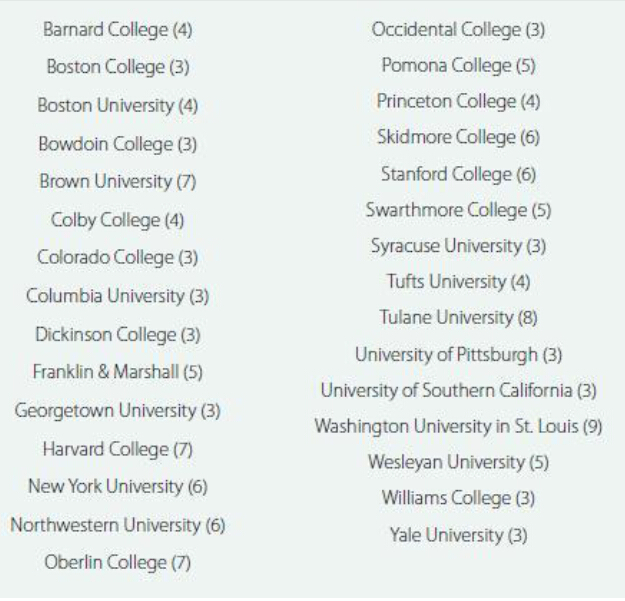The image size is (625, 601).
Task: Select the Columbia University entry
Action: [x=117, y=297]
